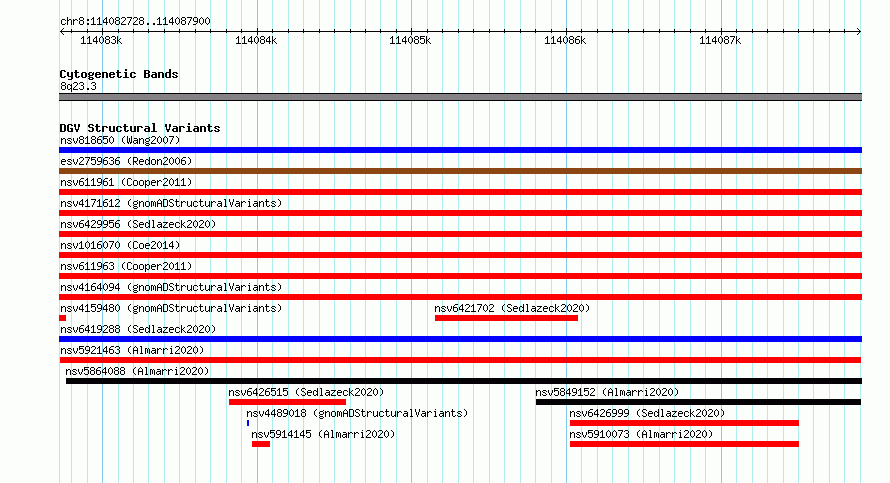Click the nsv5910073 (Almarri2020) label text

[641, 434]
